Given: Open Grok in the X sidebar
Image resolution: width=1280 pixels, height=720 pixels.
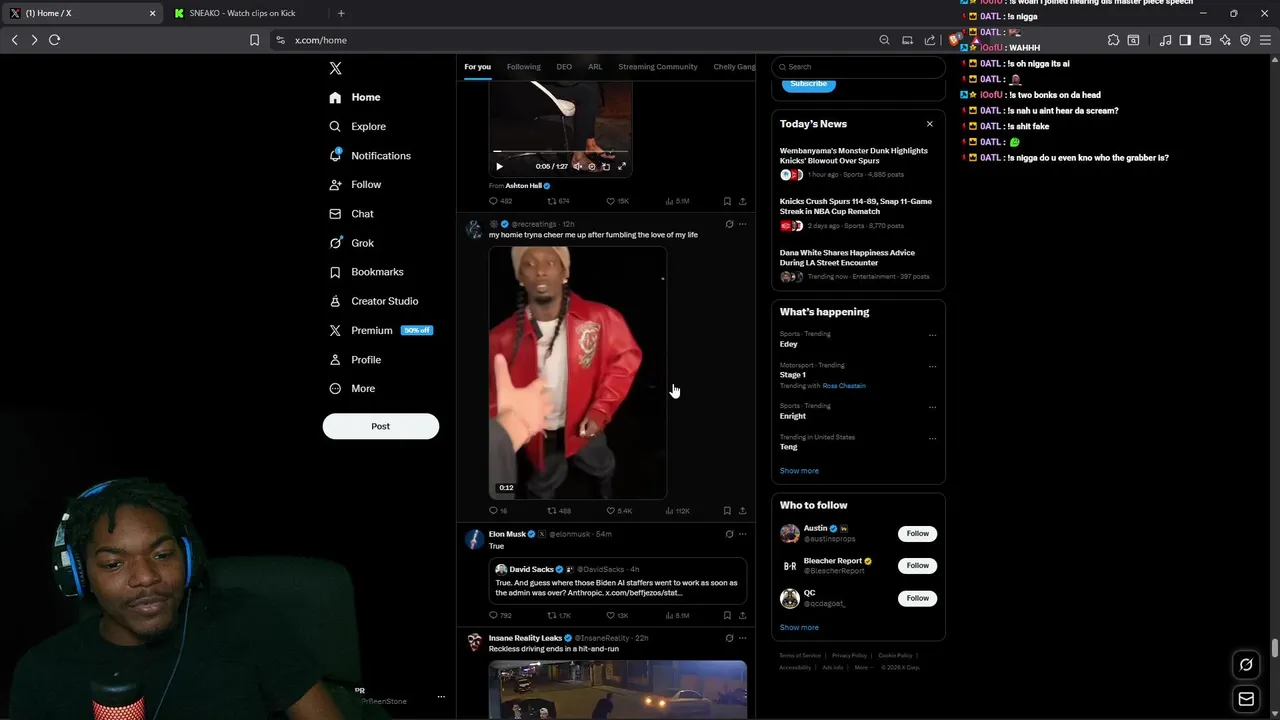Looking at the screenshot, I should point(351,243).
